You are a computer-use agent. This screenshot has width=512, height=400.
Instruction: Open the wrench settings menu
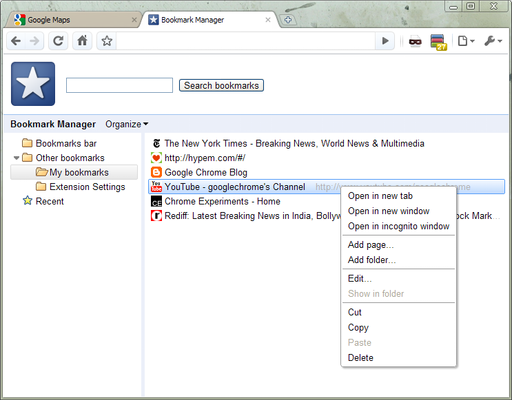point(493,41)
